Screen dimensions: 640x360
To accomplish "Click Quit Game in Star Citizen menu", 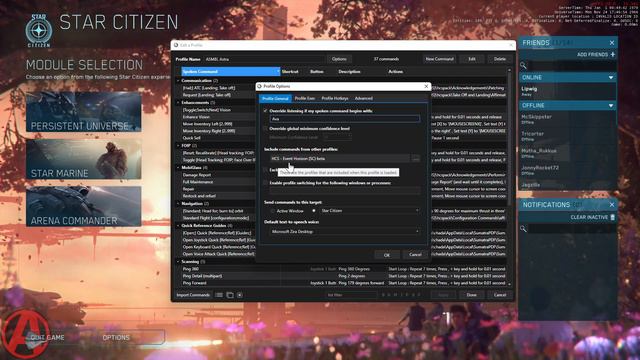I will (47, 338).
